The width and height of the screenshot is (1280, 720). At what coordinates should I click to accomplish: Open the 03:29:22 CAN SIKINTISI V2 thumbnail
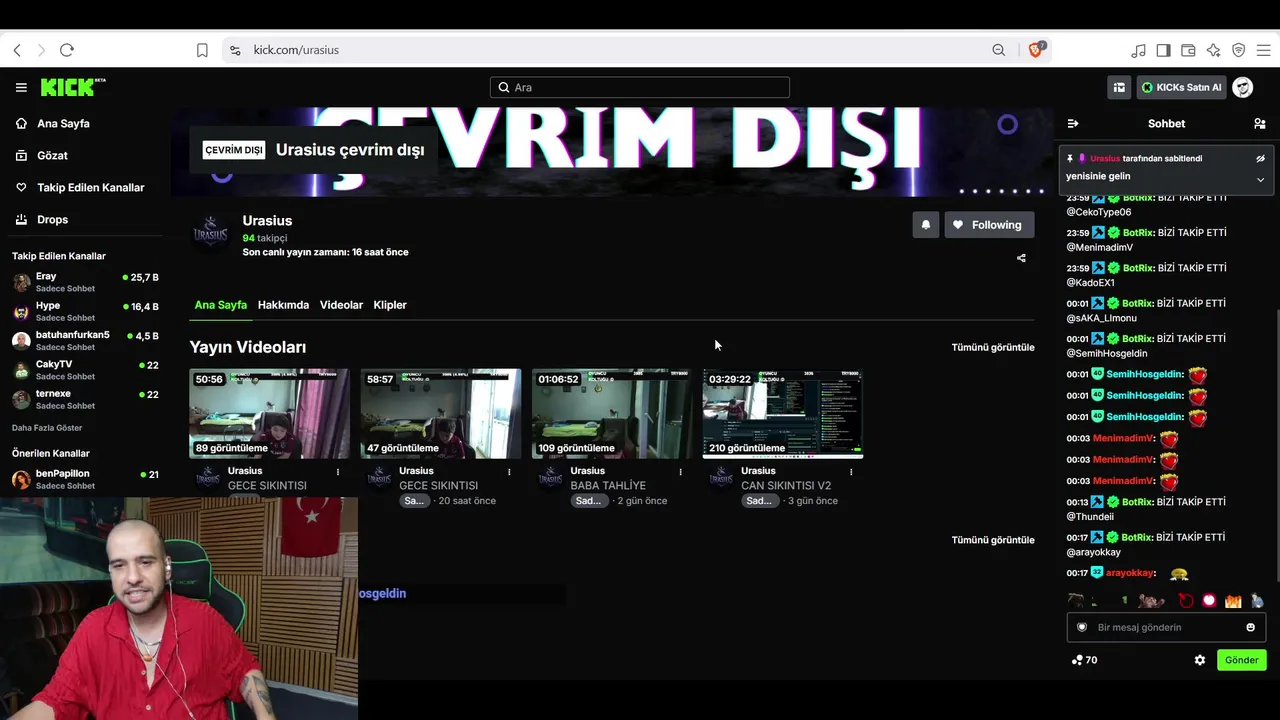click(783, 414)
